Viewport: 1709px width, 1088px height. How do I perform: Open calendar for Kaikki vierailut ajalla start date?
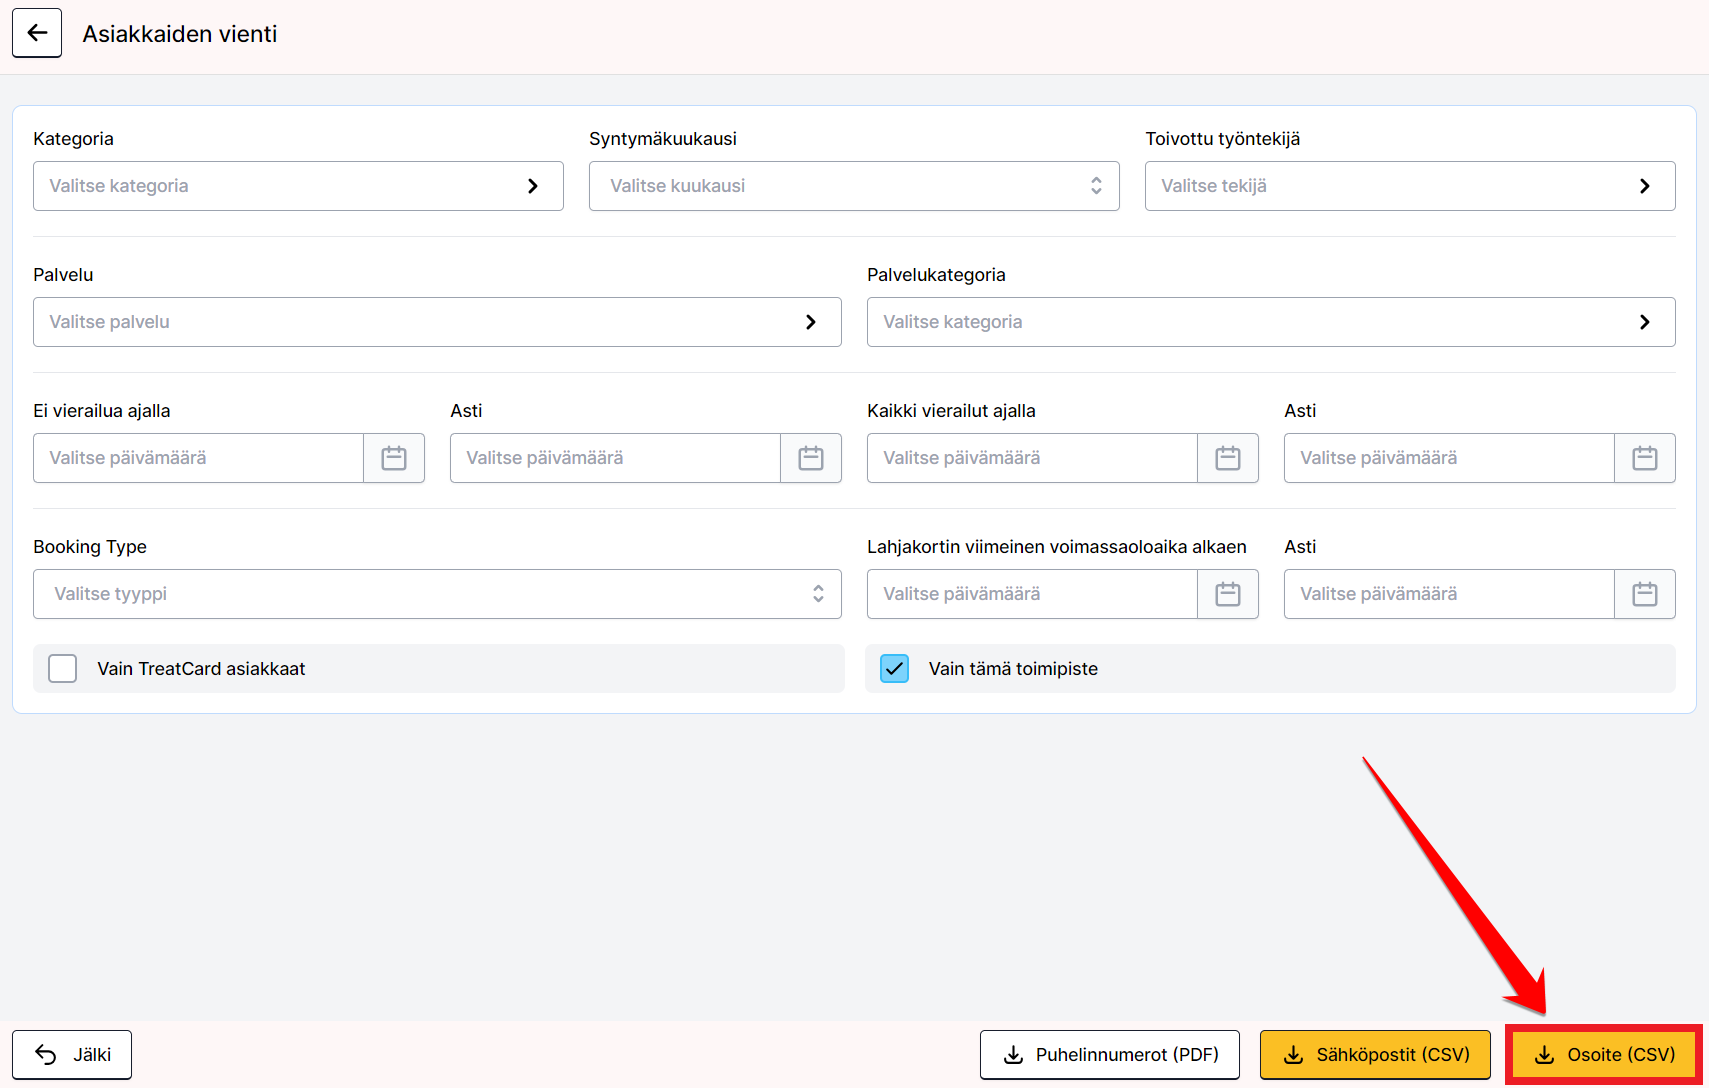coord(1228,458)
